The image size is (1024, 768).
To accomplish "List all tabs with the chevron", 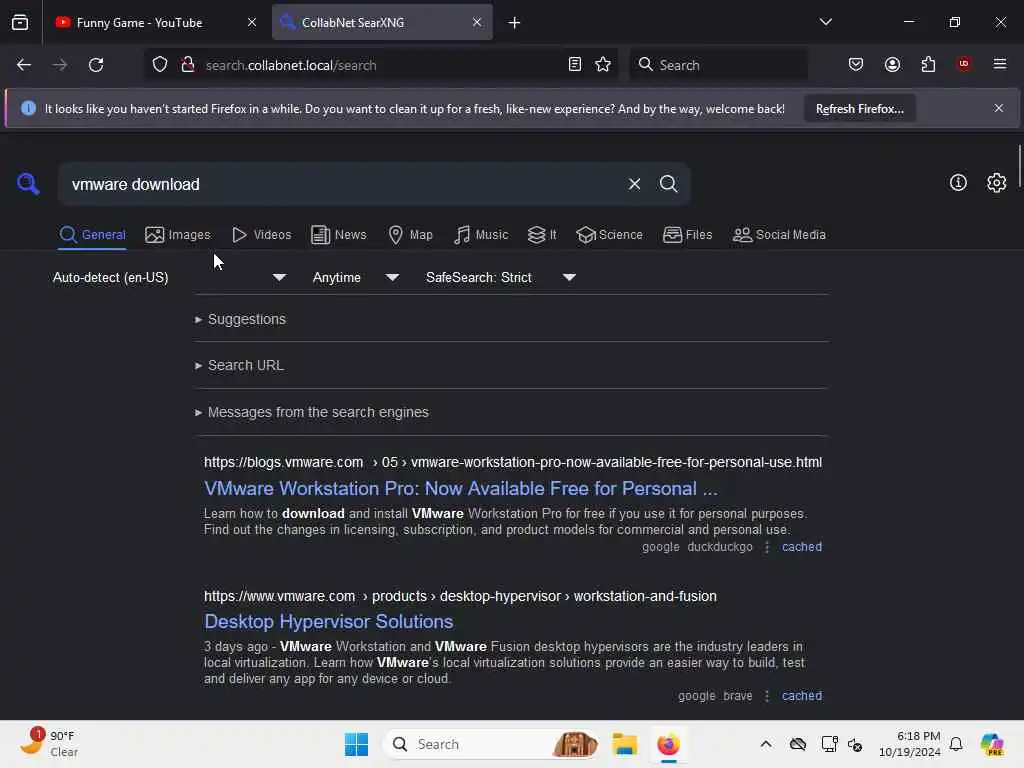I will click(825, 22).
